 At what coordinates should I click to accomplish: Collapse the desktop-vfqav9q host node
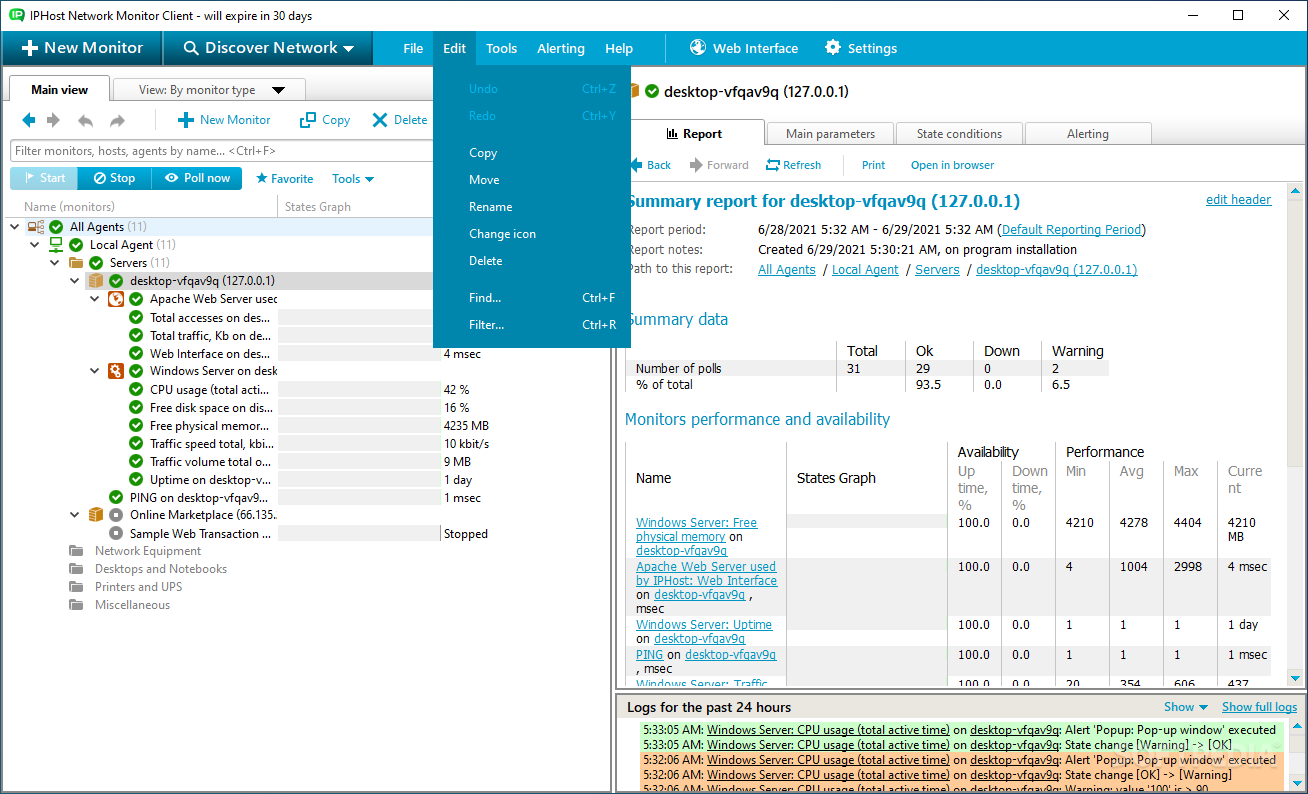click(x=75, y=281)
